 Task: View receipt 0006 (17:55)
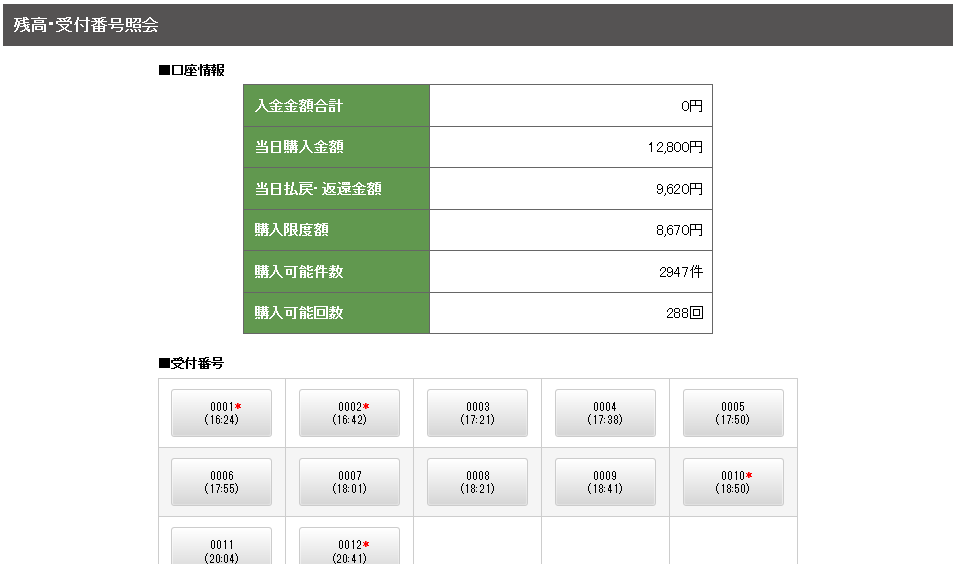pyautogui.click(x=221, y=482)
